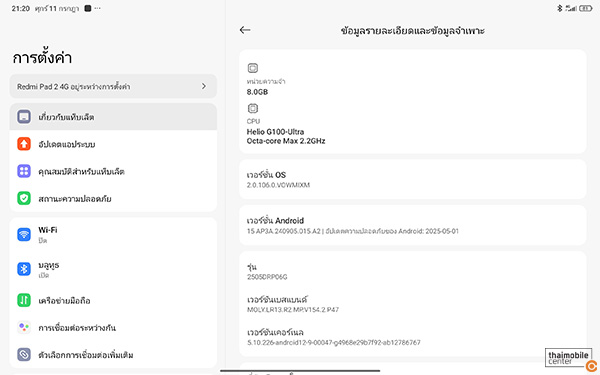Open Redmi Pad 2 4G setup banner
This screenshot has height=375, width=600.
tap(113, 86)
